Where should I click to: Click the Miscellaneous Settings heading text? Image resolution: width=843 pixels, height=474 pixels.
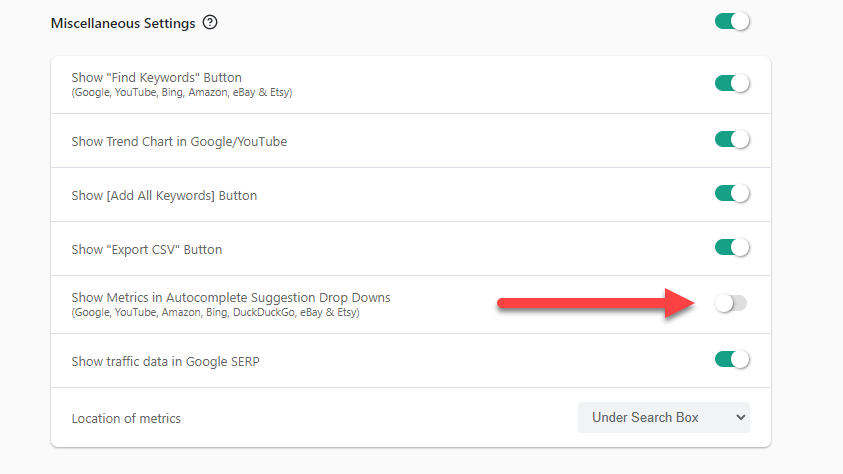tap(123, 23)
